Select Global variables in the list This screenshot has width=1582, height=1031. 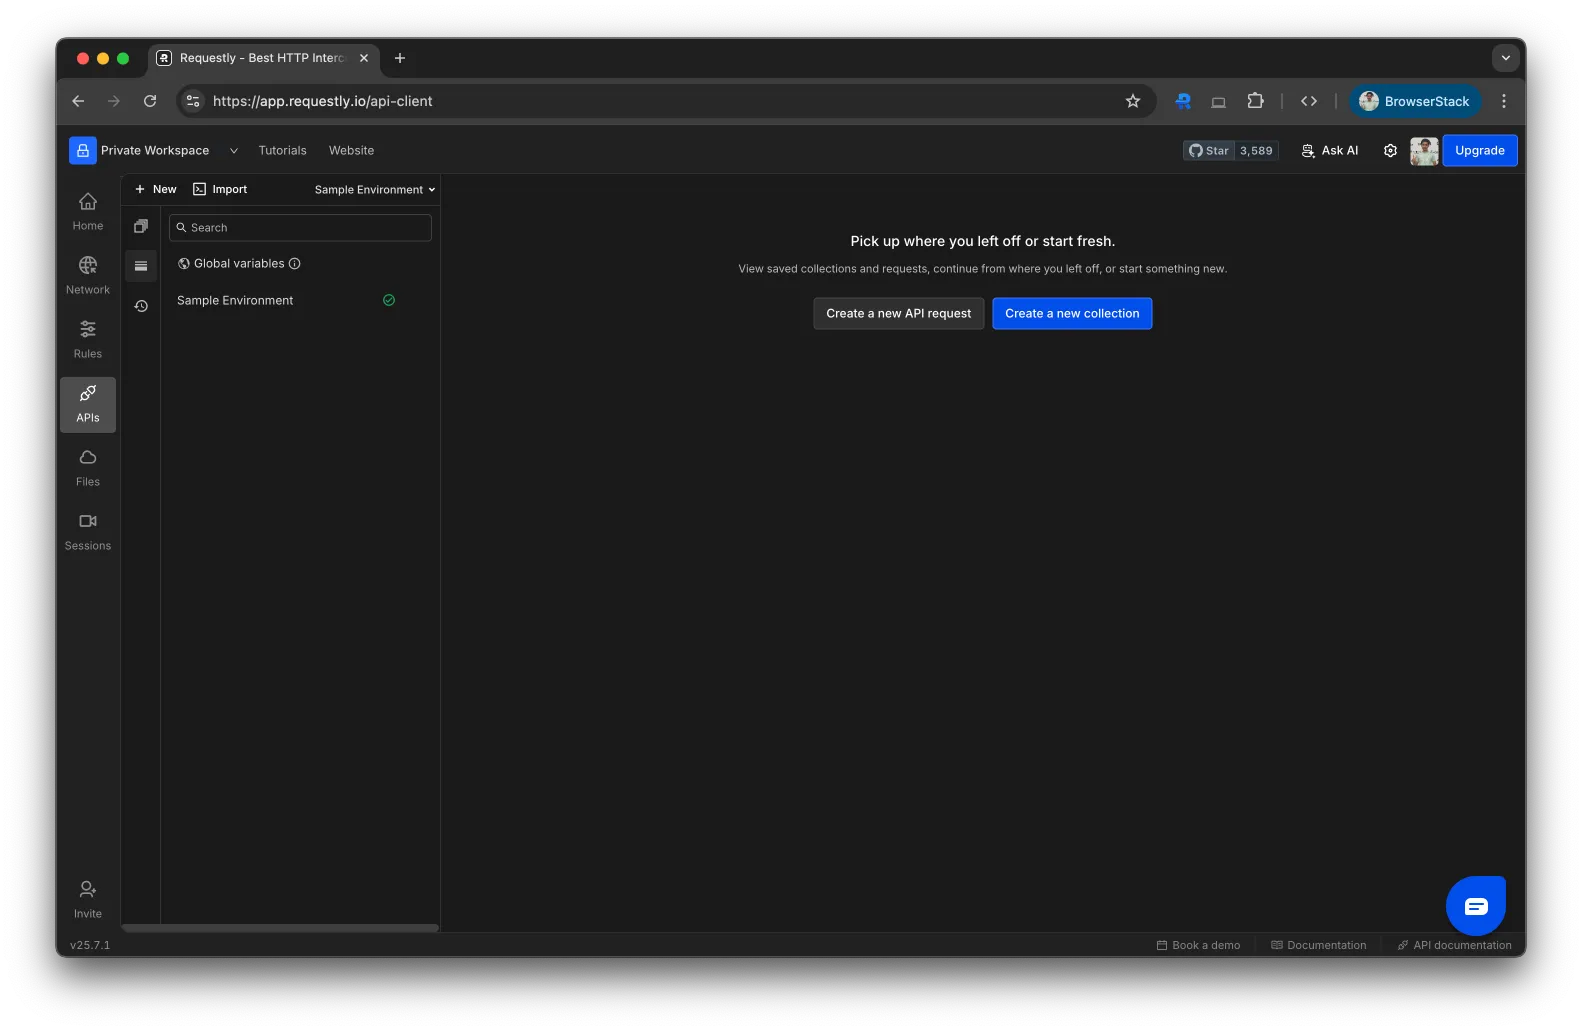click(x=239, y=264)
